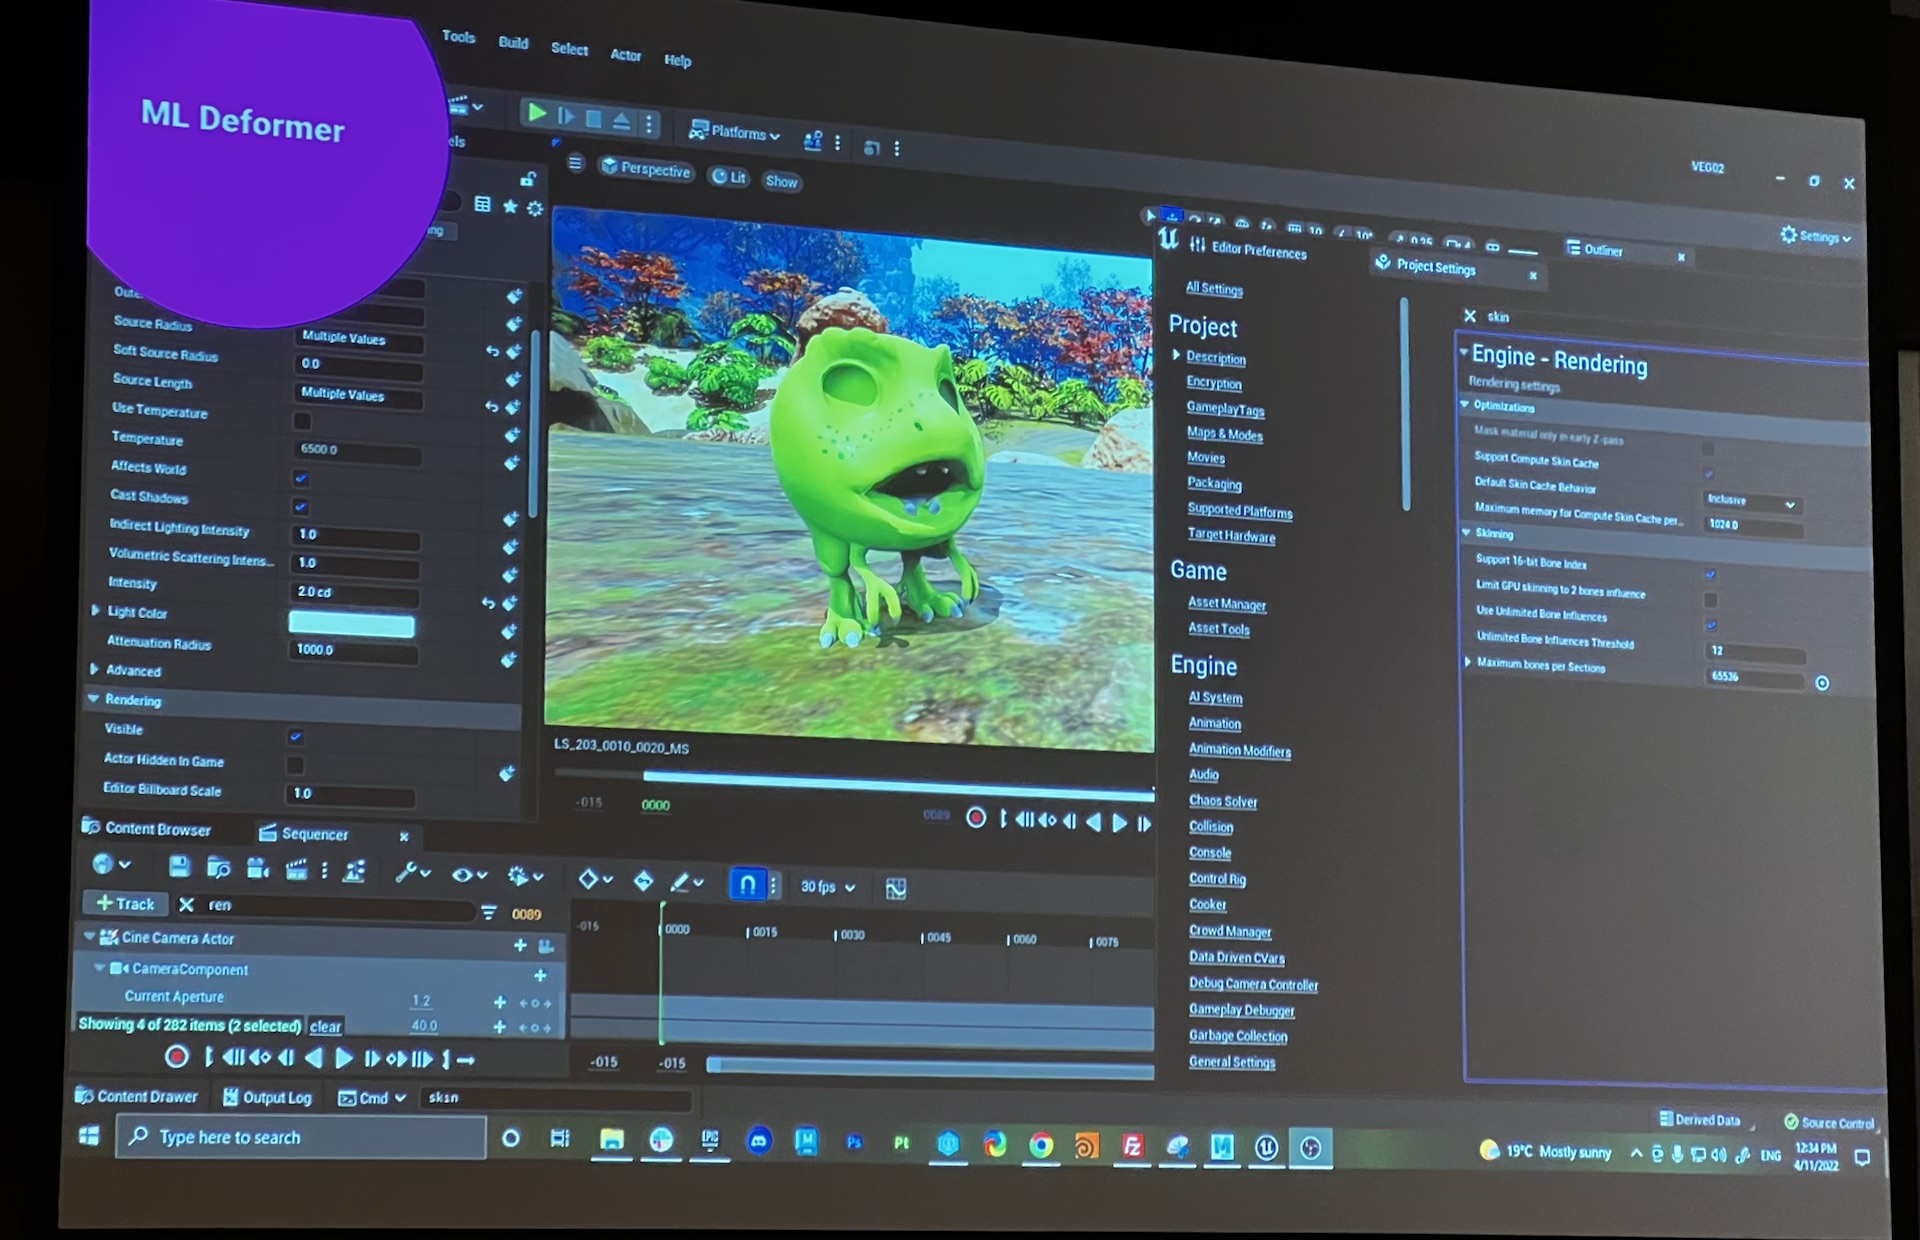Click the Chrome icon in taskbar

coord(1041,1146)
